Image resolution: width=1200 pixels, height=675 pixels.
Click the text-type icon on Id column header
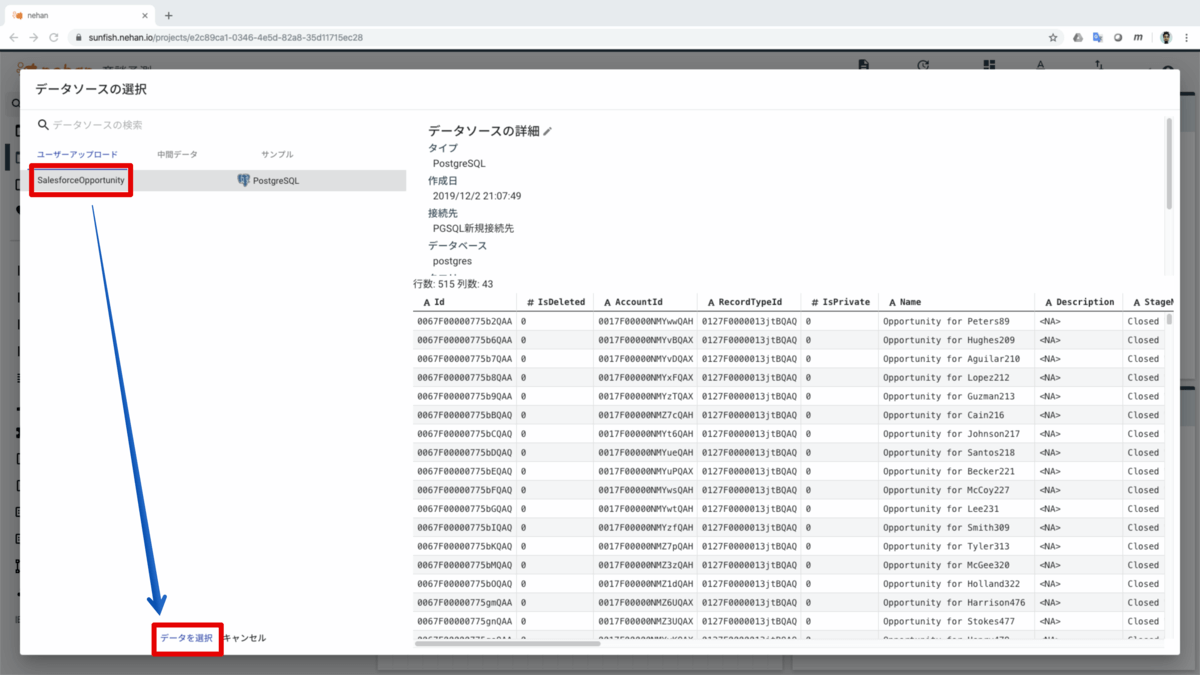(427, 302)
